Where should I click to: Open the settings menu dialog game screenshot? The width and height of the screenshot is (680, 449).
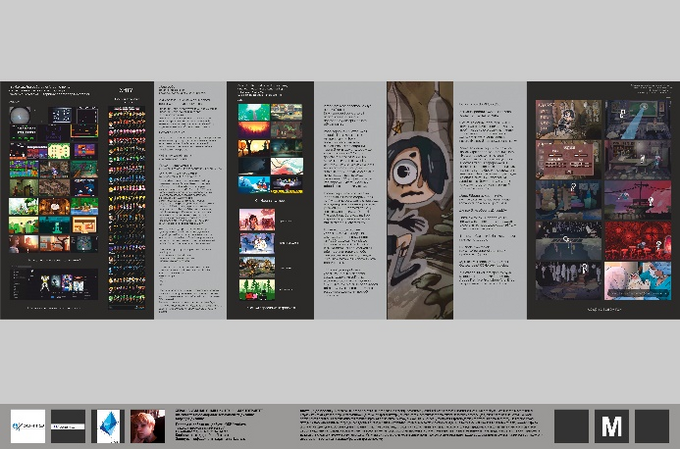[x=569, y=159]
